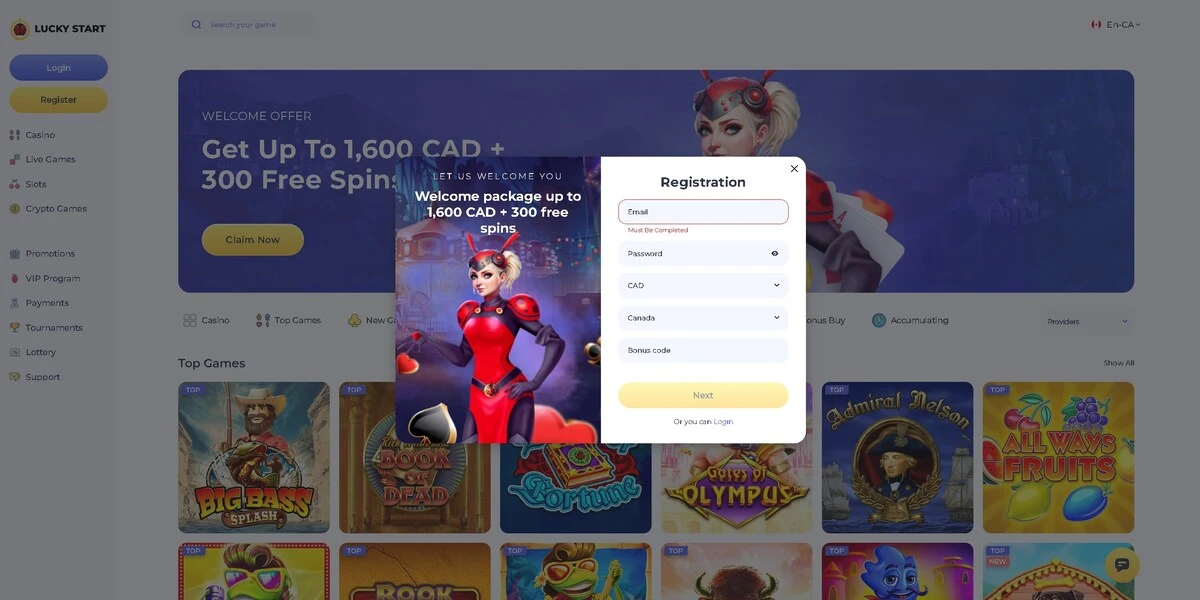This screenshot has height=600, width=1200.
Task: Open the VIP Program sidebar icon
Action: click(x=15, y=278)
